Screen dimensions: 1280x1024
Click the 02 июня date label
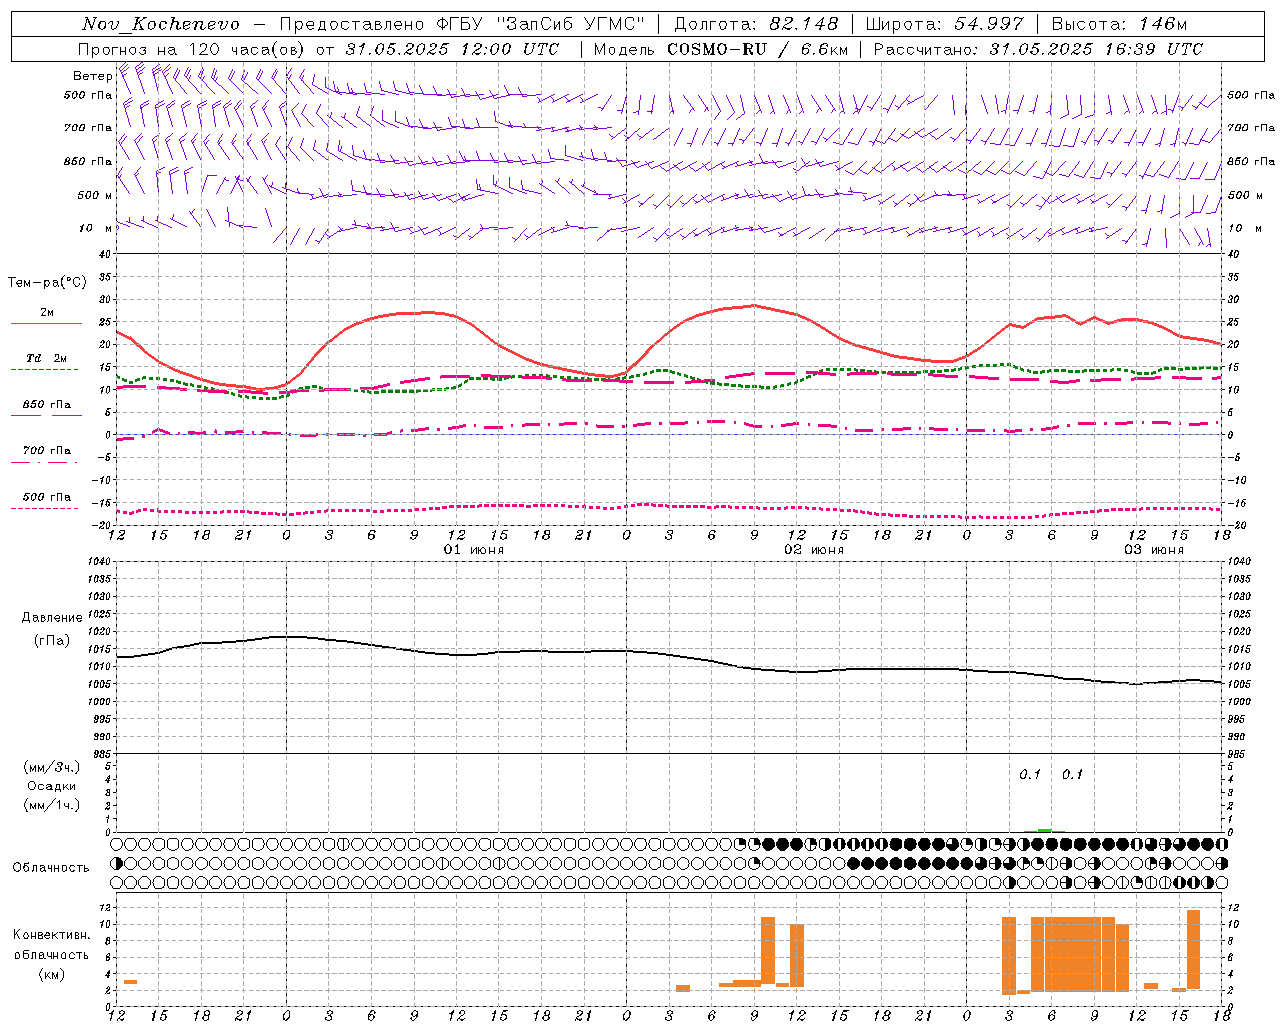[813, 550]
